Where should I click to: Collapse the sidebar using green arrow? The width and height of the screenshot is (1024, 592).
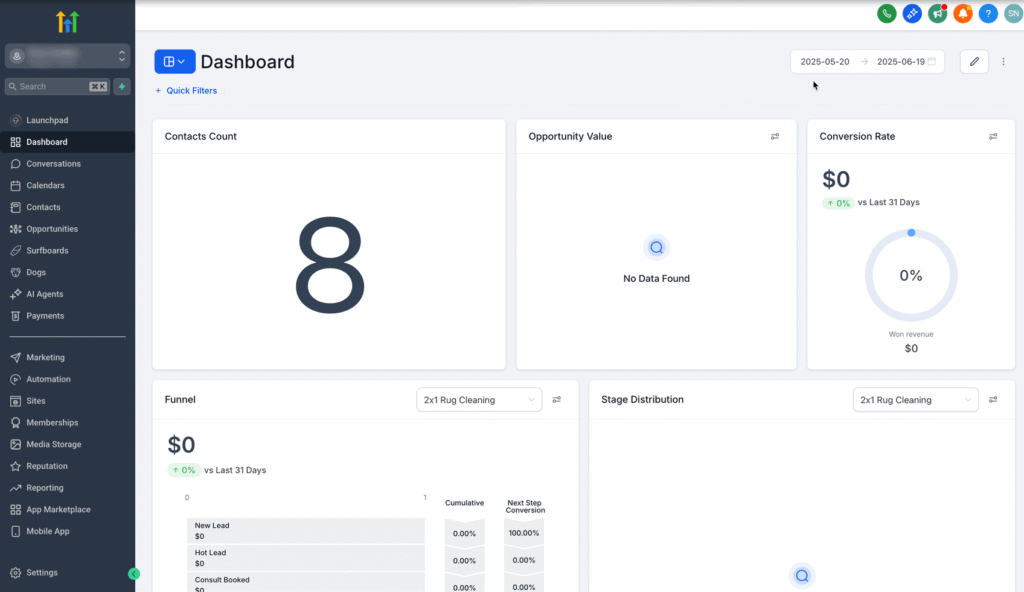click(134, 574)
